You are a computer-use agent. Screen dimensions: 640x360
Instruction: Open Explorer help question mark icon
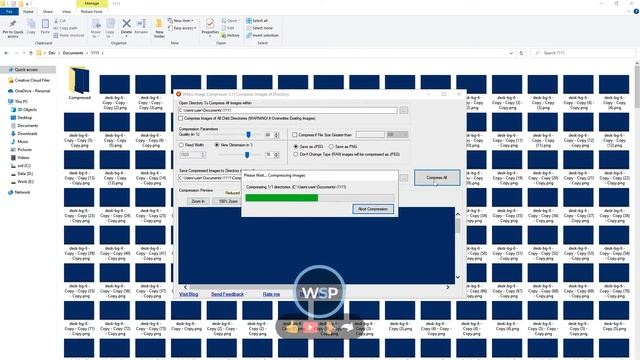click(636, 11)
